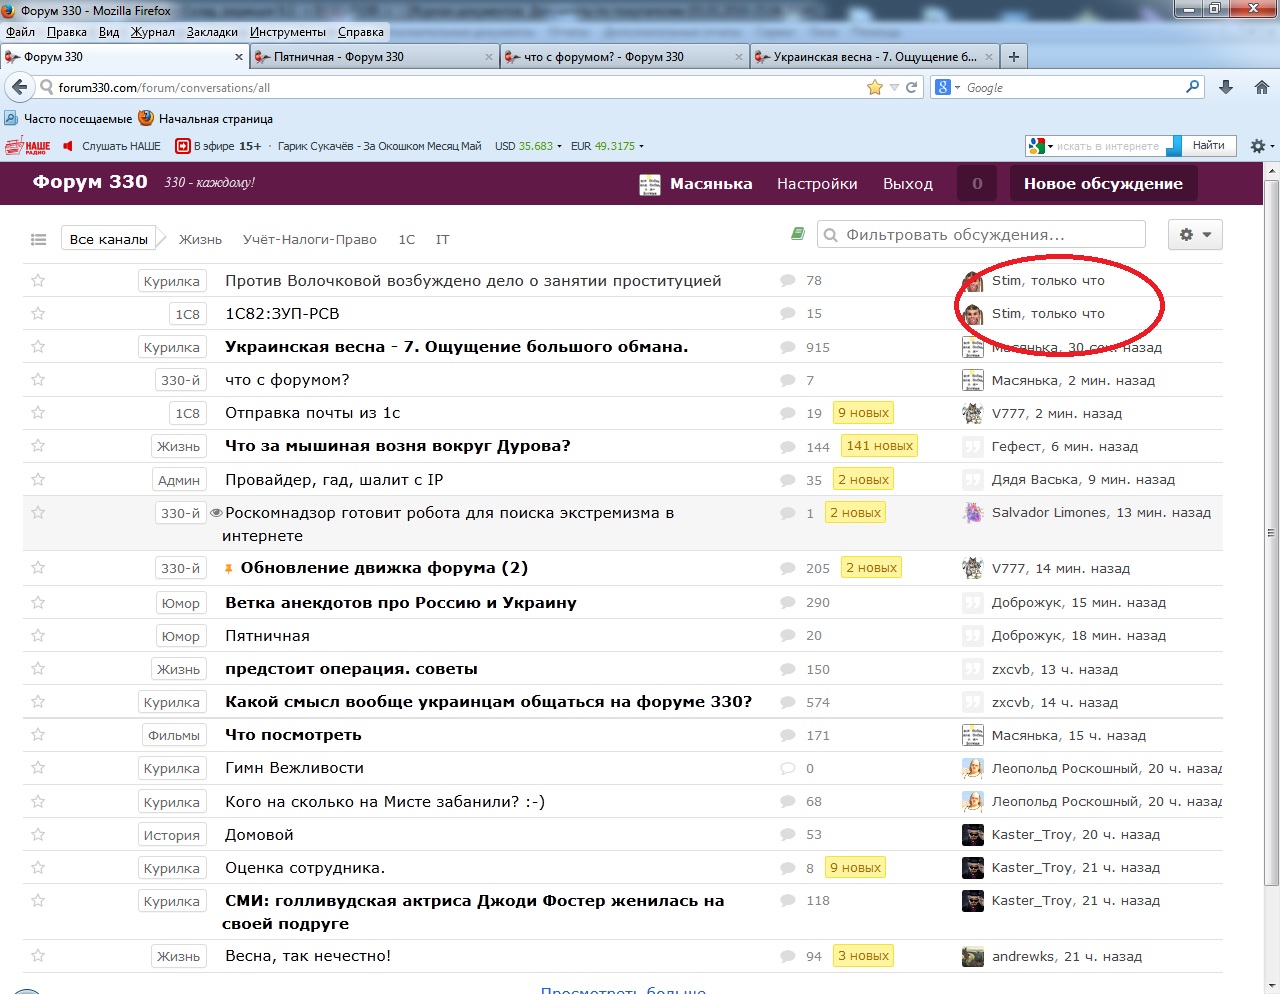Star the Против Волочковой discussion

pos(38,281)
